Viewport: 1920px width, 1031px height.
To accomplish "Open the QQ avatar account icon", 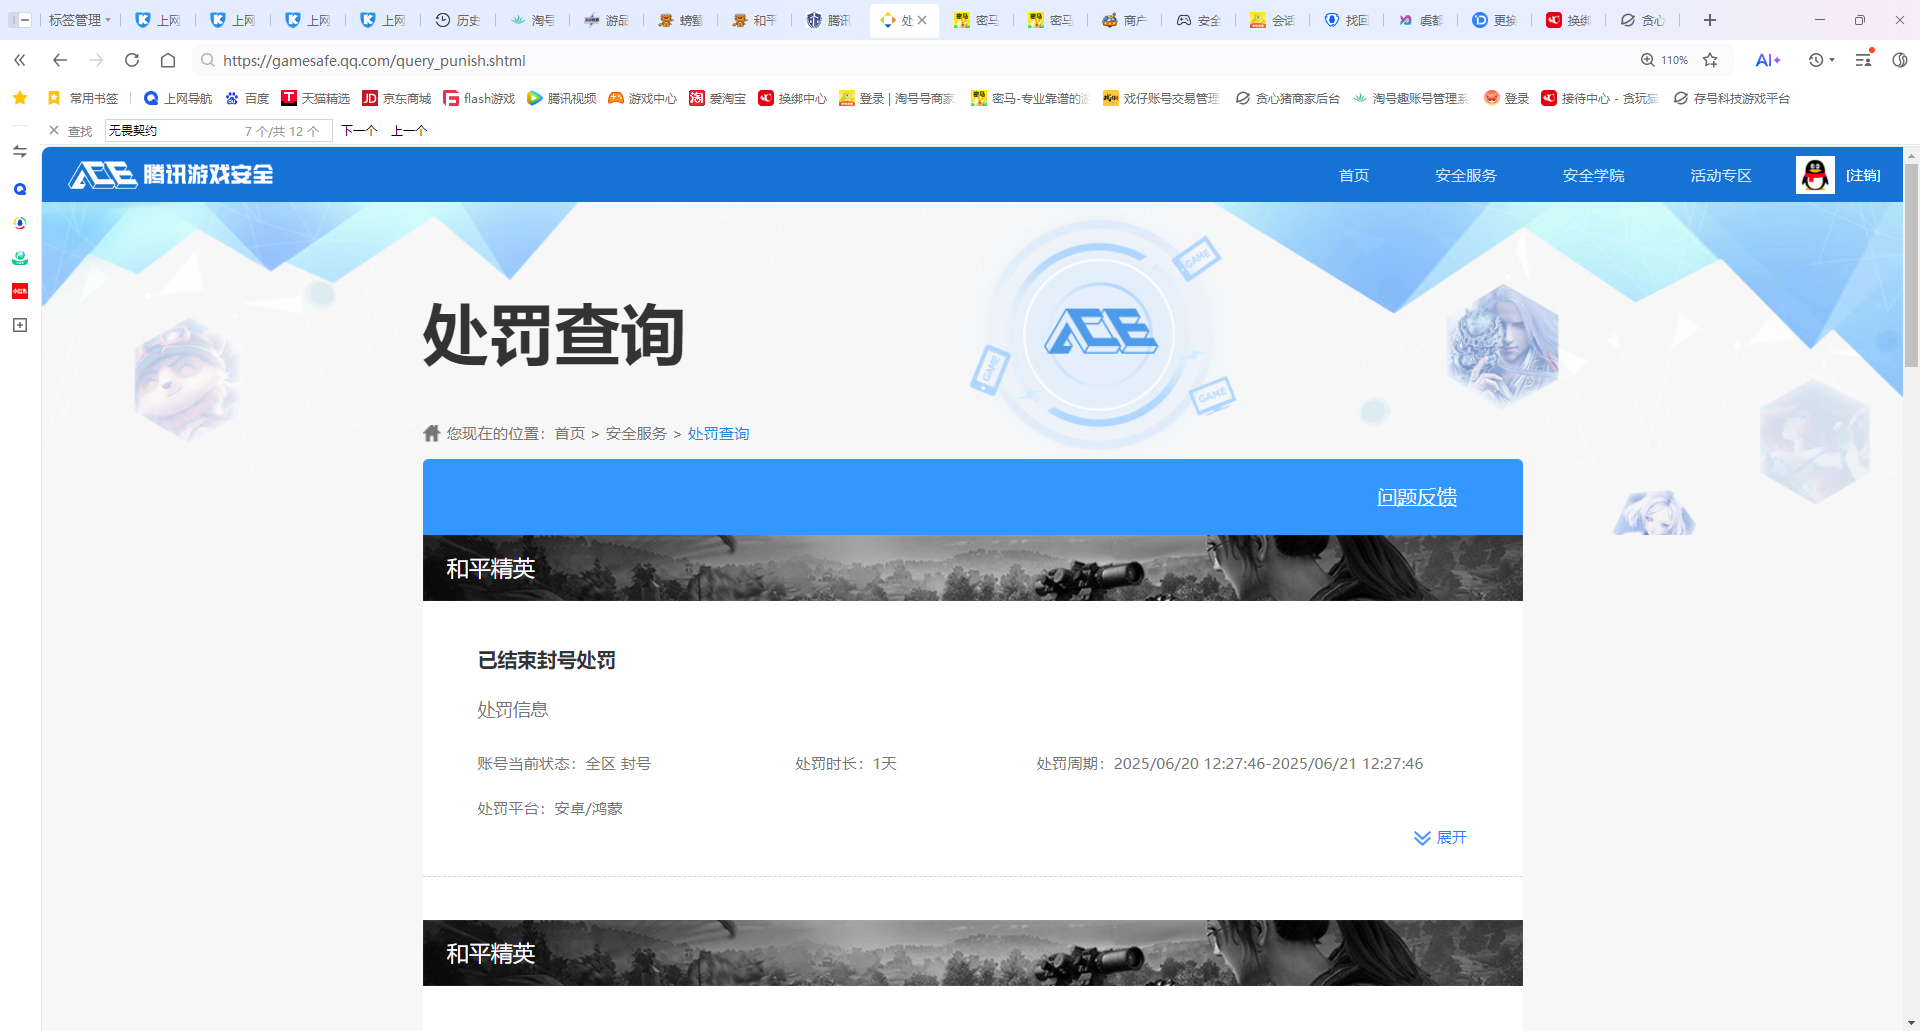I will (1814, 175).
